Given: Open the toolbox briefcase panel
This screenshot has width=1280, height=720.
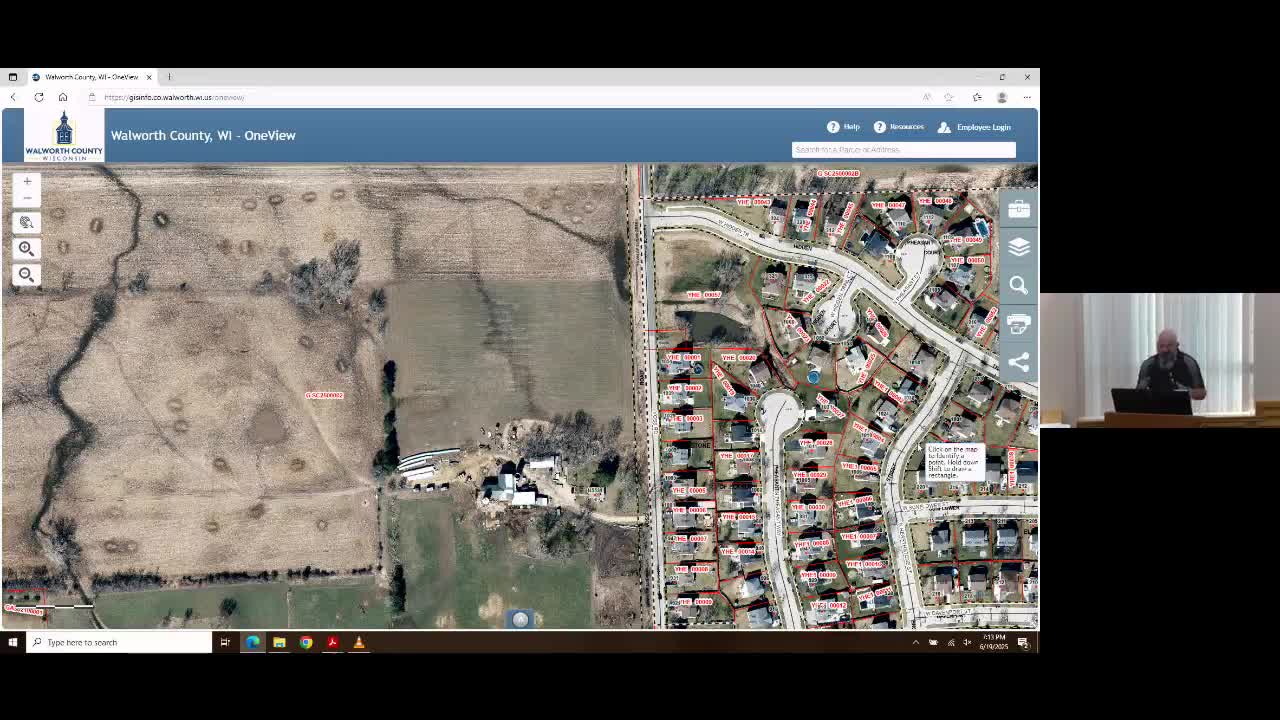Looking at the screenshot, I should coord(1018,208).
